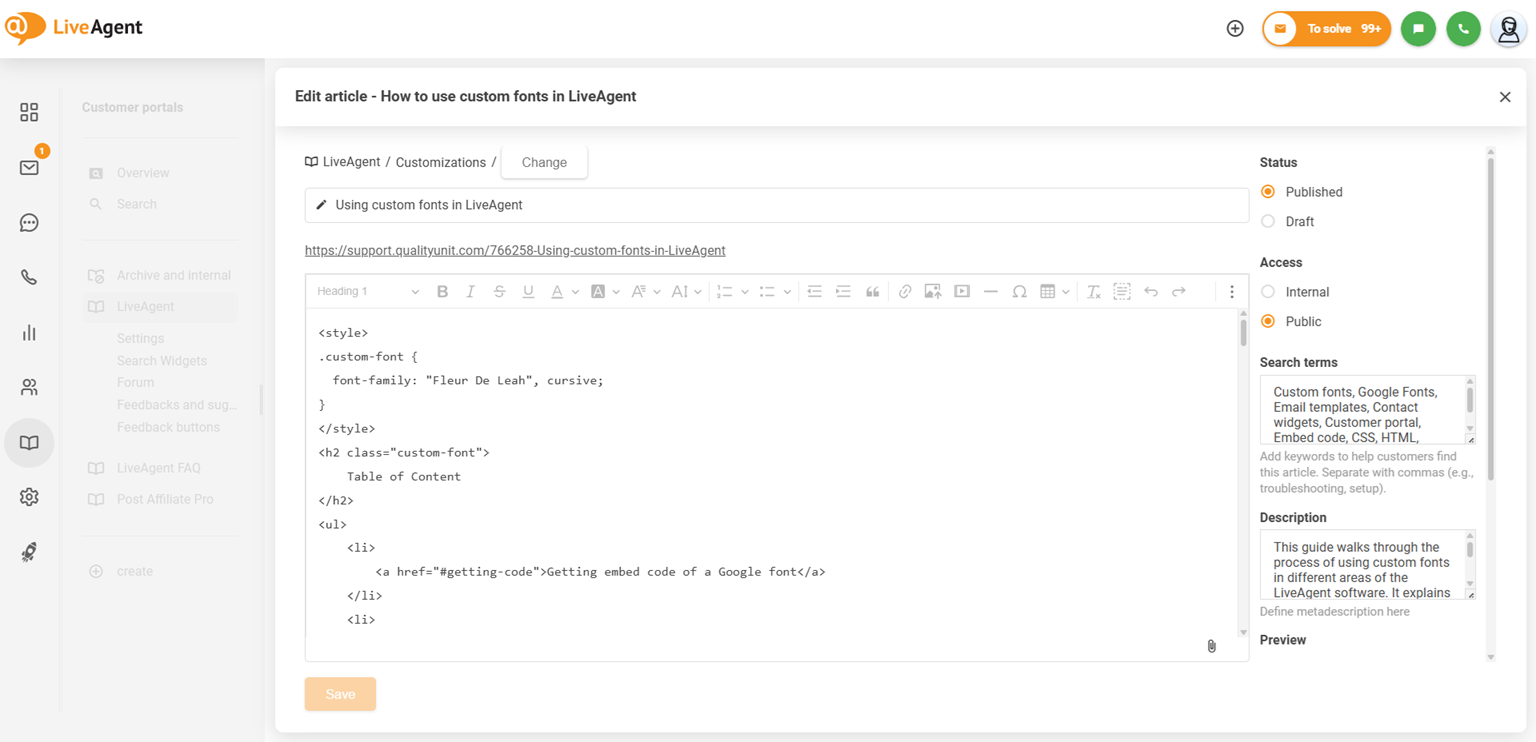Screen dimensions: 1536x742
Task: Open the Heading 1 style dropdown
Action: pyautogui.click(x=367, y=292)
